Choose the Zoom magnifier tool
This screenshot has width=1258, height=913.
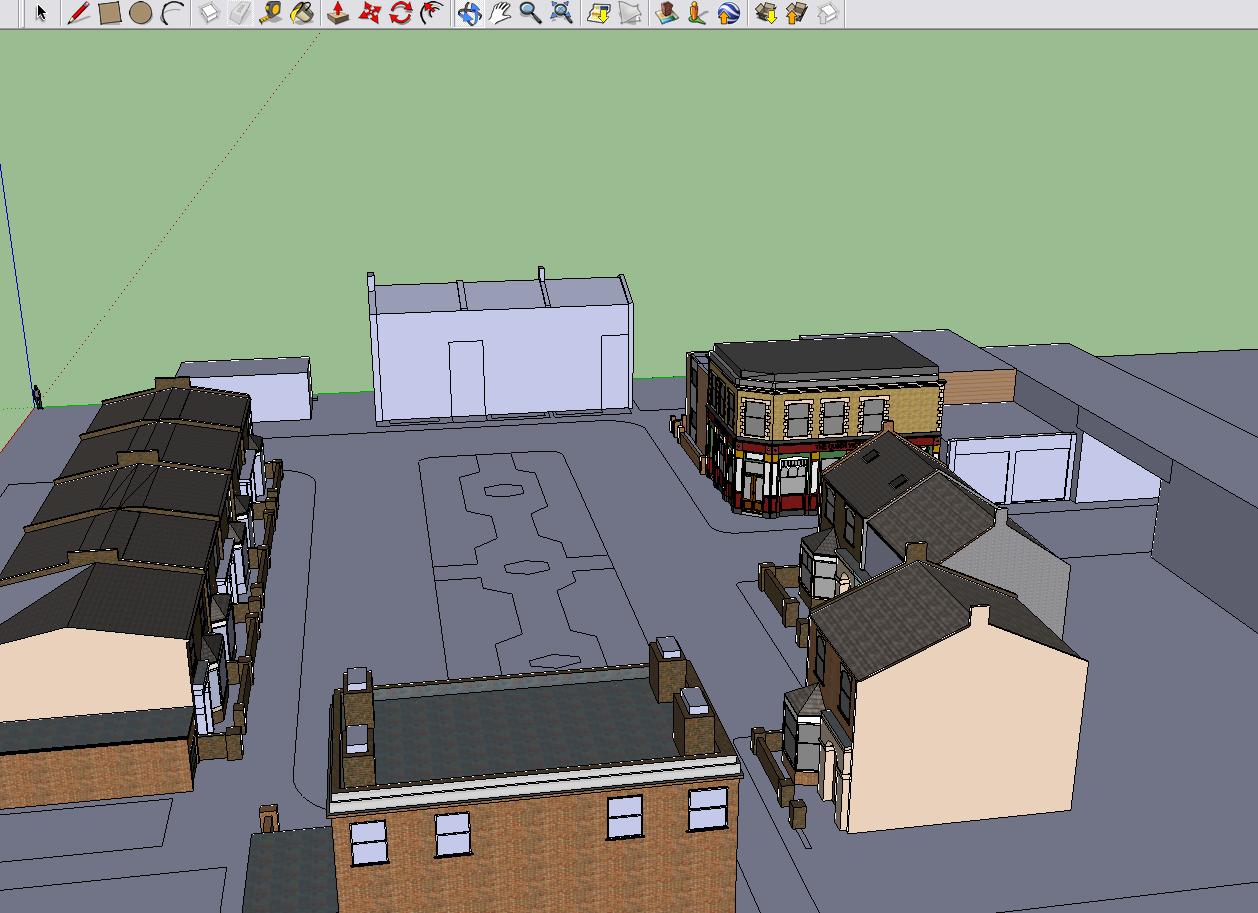[x=530, y=13]
